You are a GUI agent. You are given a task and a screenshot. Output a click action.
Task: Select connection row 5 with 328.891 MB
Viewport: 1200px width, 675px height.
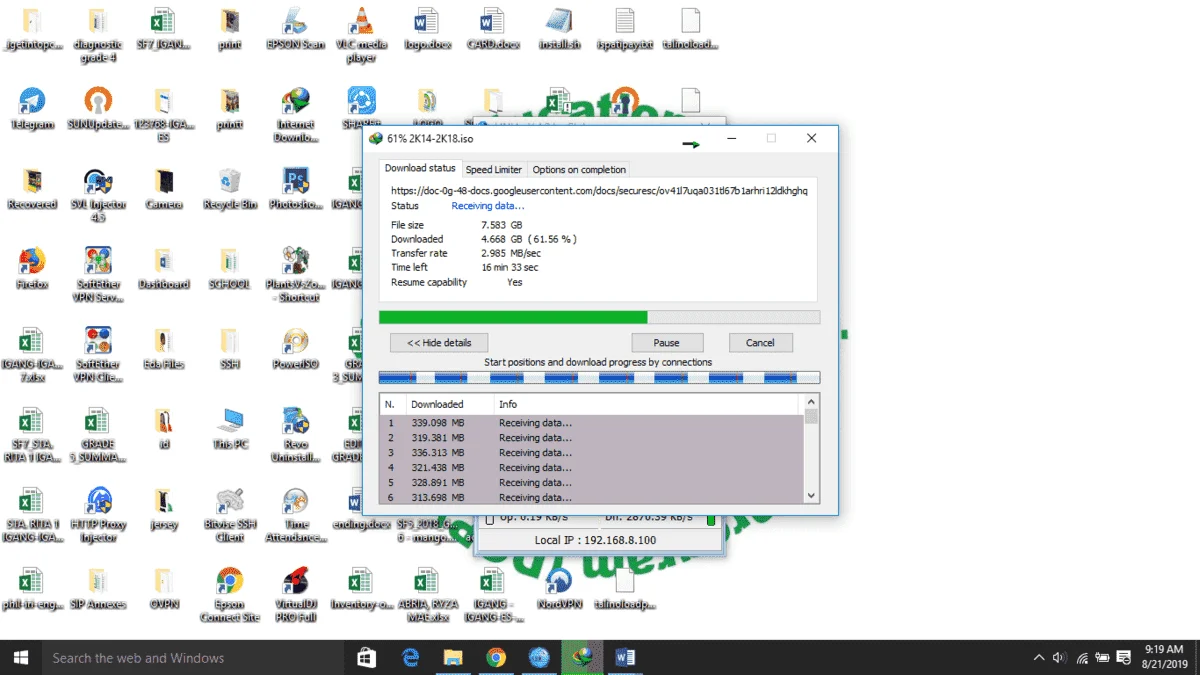pyautogui.click(x=593, y=482)
